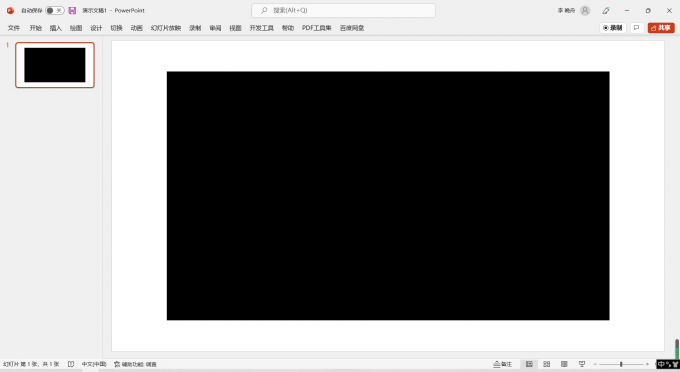Click the IME 中 input indicator
Image resolution: width=680 pixels, height=372 pixels.
point(661,364)
